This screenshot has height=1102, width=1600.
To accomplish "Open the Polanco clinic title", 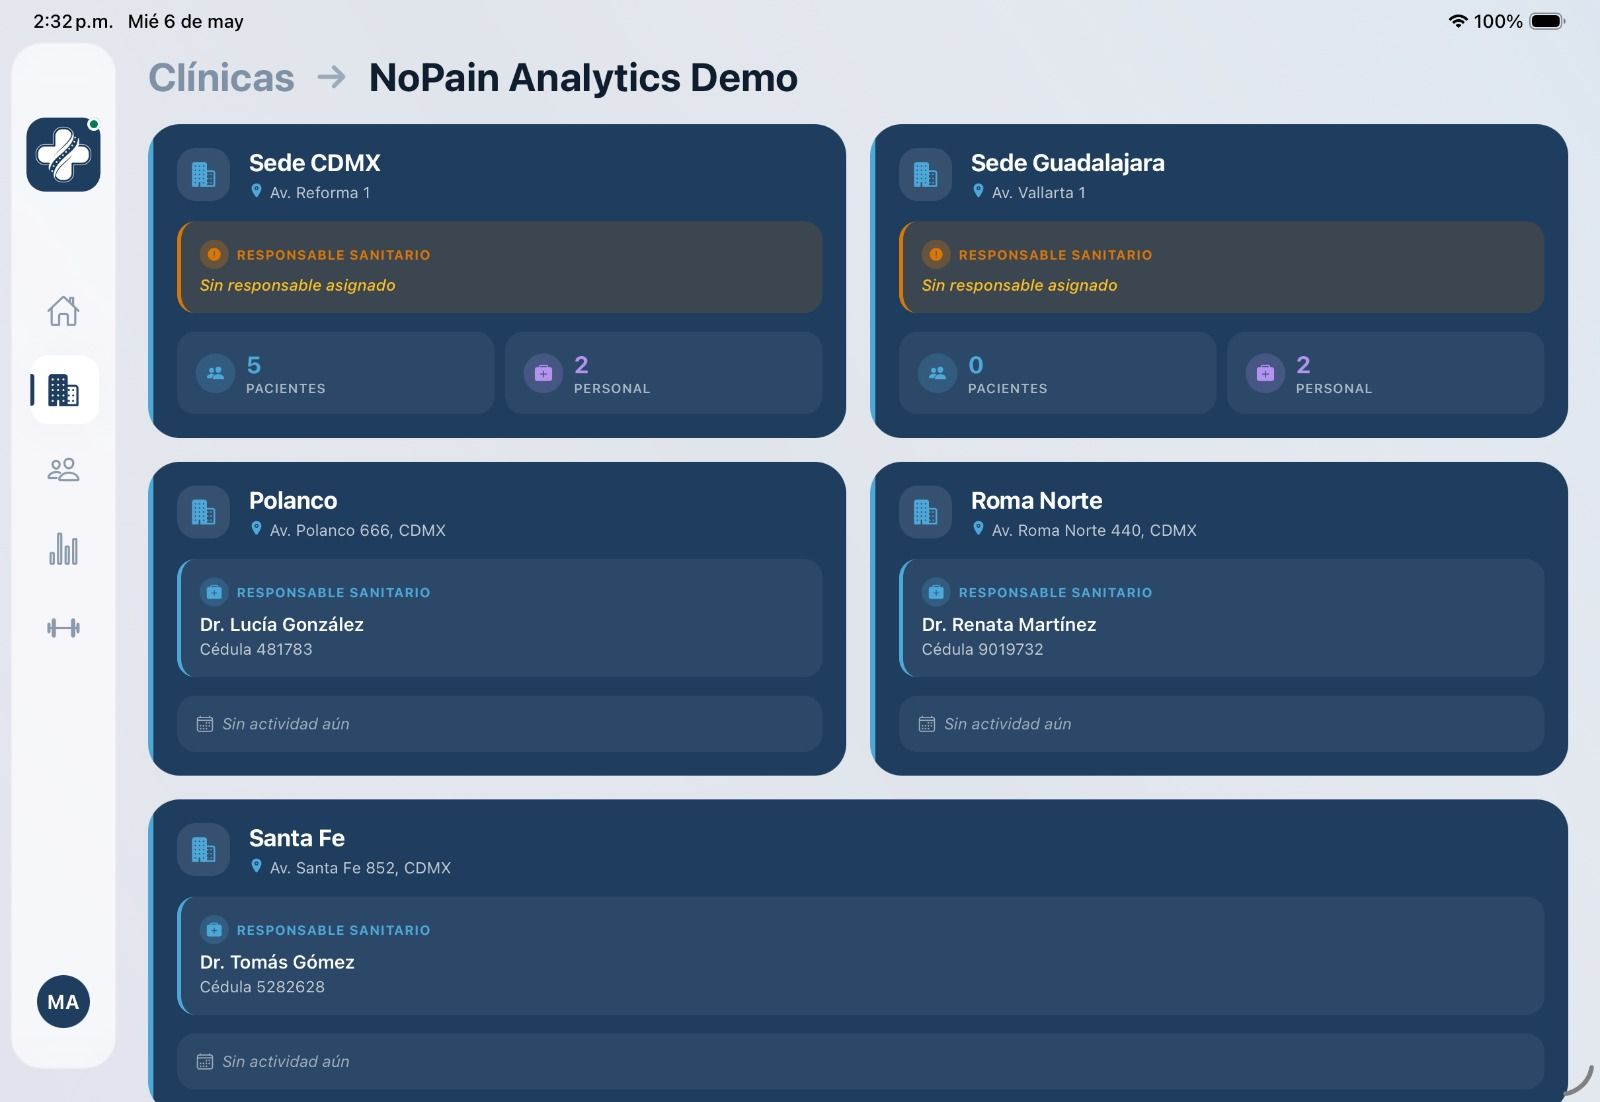I will pyautogui.click(x=293, y=501).
